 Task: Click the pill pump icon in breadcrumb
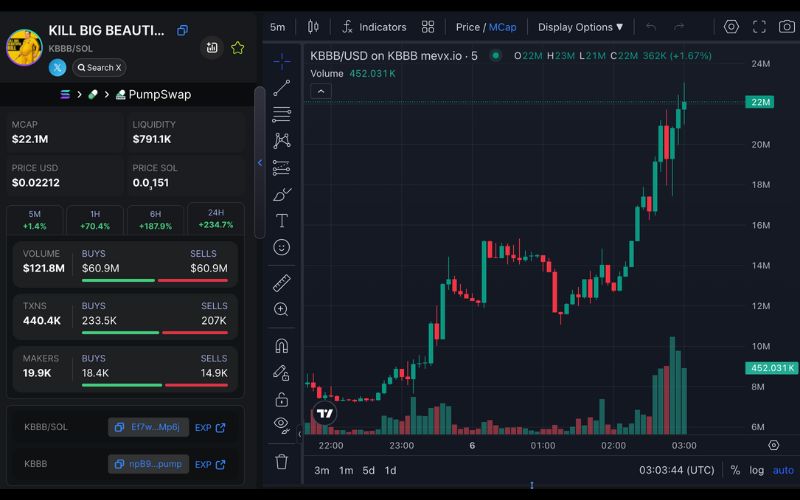click(x=93, y=94)
